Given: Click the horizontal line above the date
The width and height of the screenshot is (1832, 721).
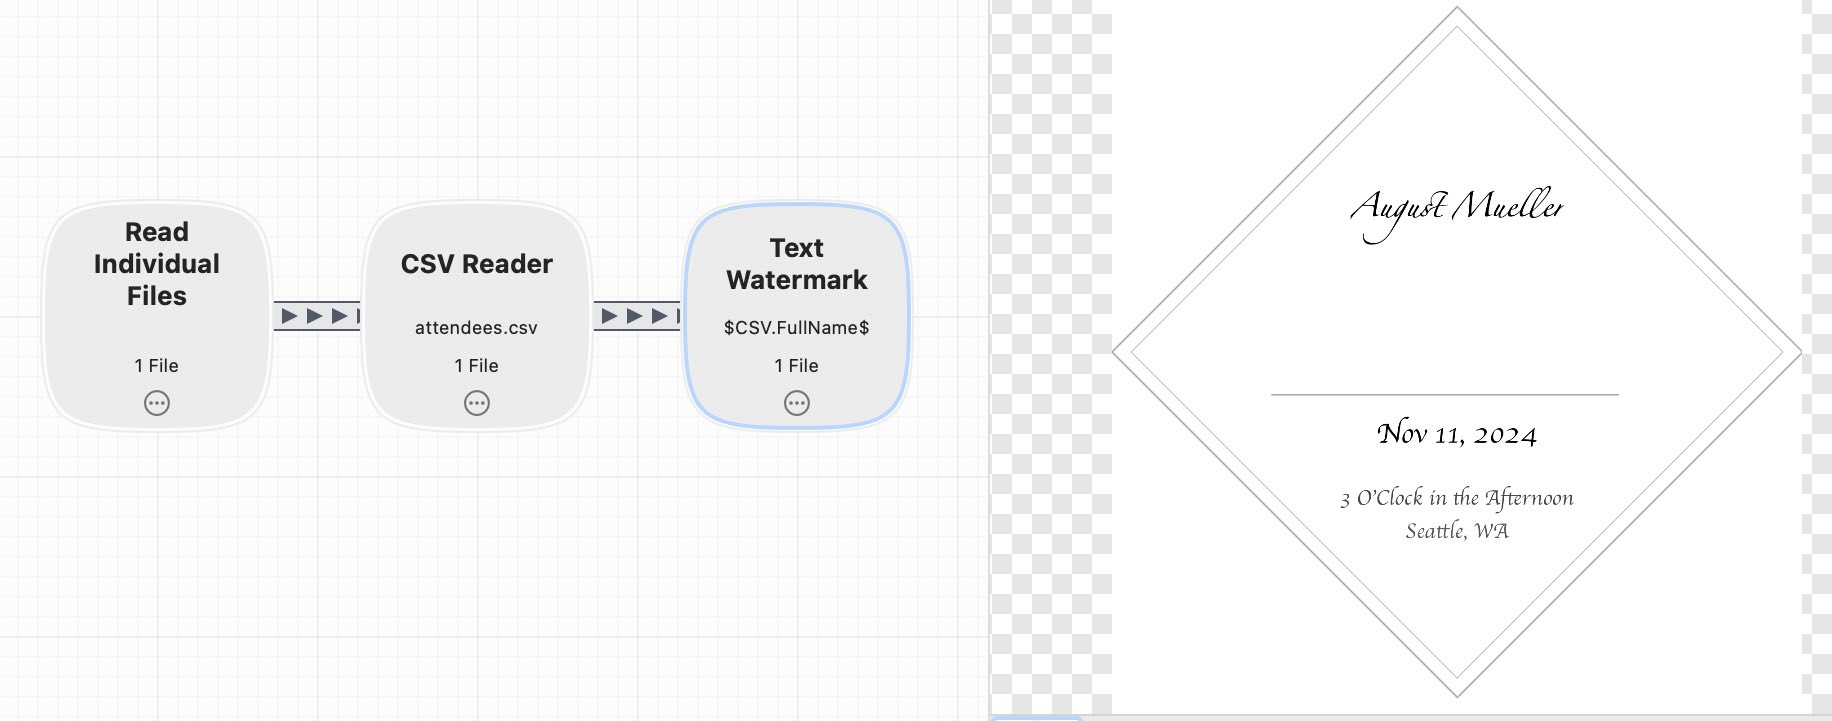Looking at the screenshot, I should (x=1445, y=395).
